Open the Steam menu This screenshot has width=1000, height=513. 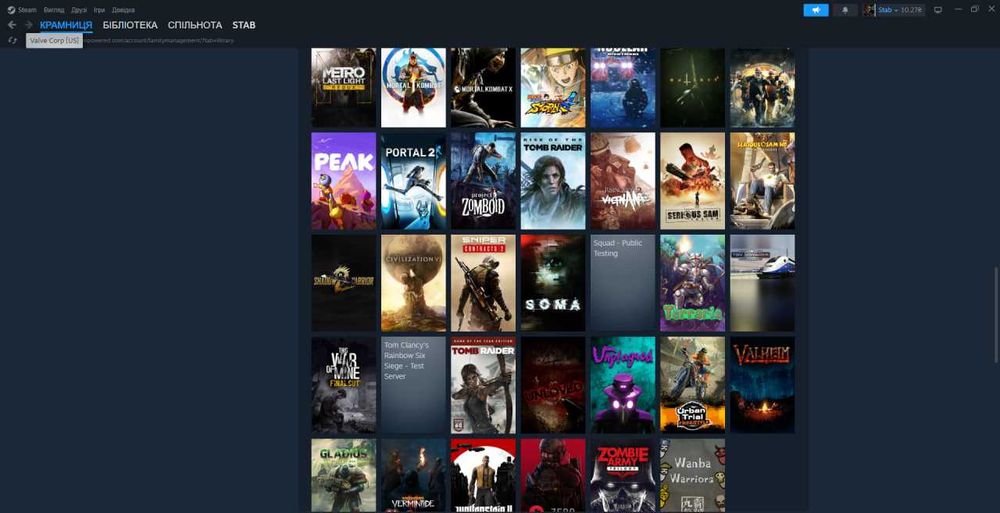click(x=27, y=10)
